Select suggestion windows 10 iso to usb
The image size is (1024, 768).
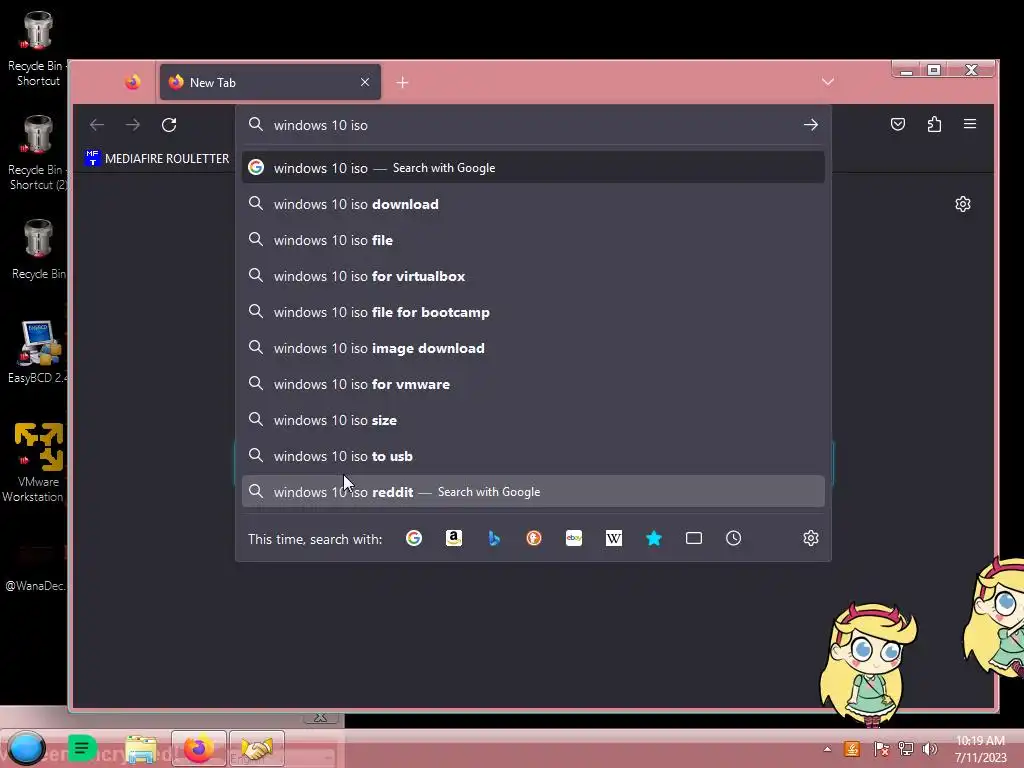pos(533,456)
